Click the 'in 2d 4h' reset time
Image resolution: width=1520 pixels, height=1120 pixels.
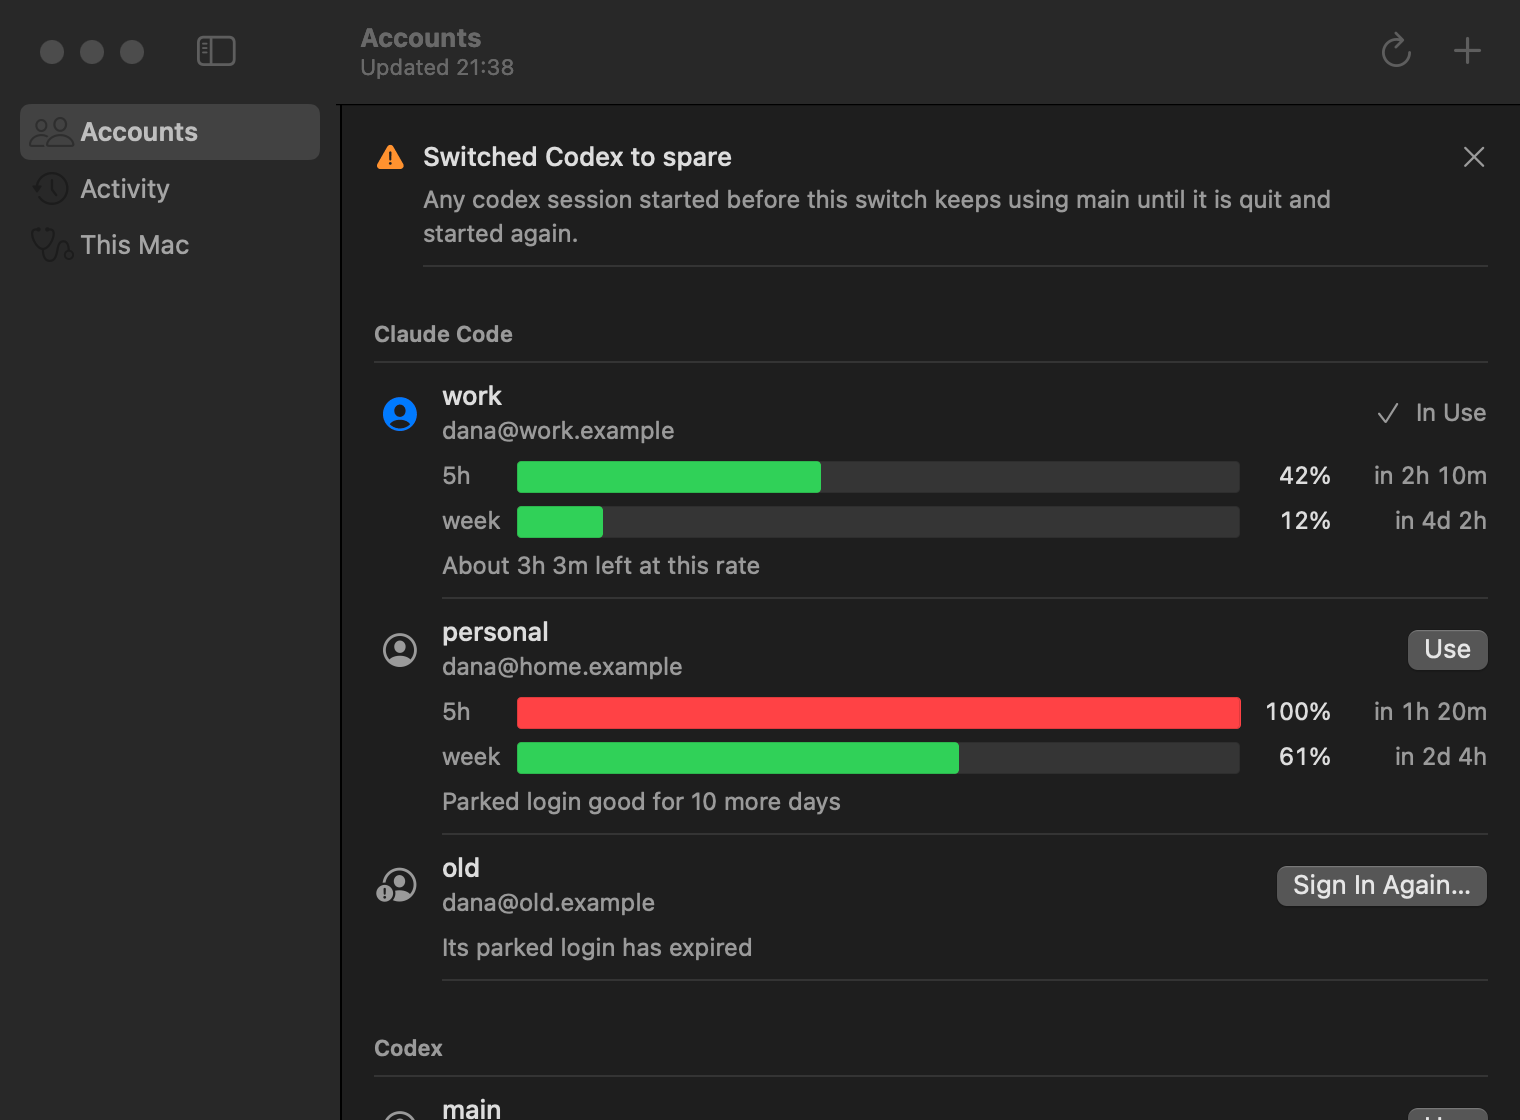[1440, 757]
